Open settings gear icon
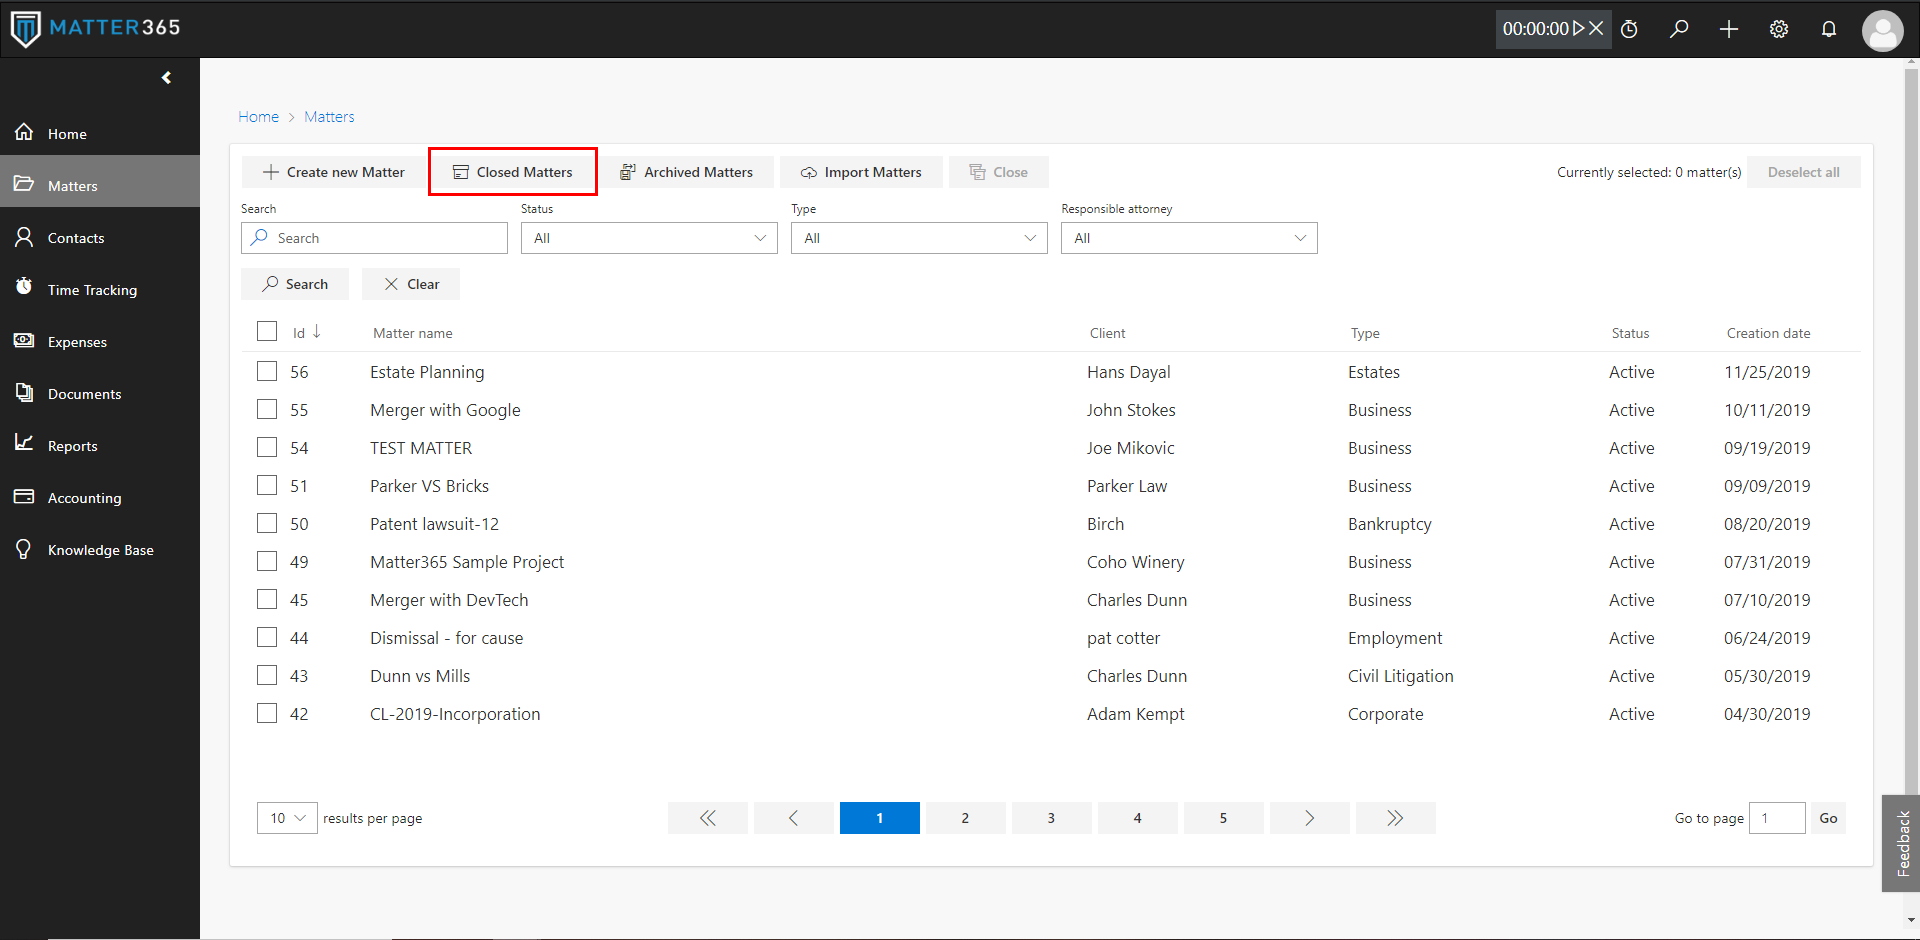 [1779, 29]
